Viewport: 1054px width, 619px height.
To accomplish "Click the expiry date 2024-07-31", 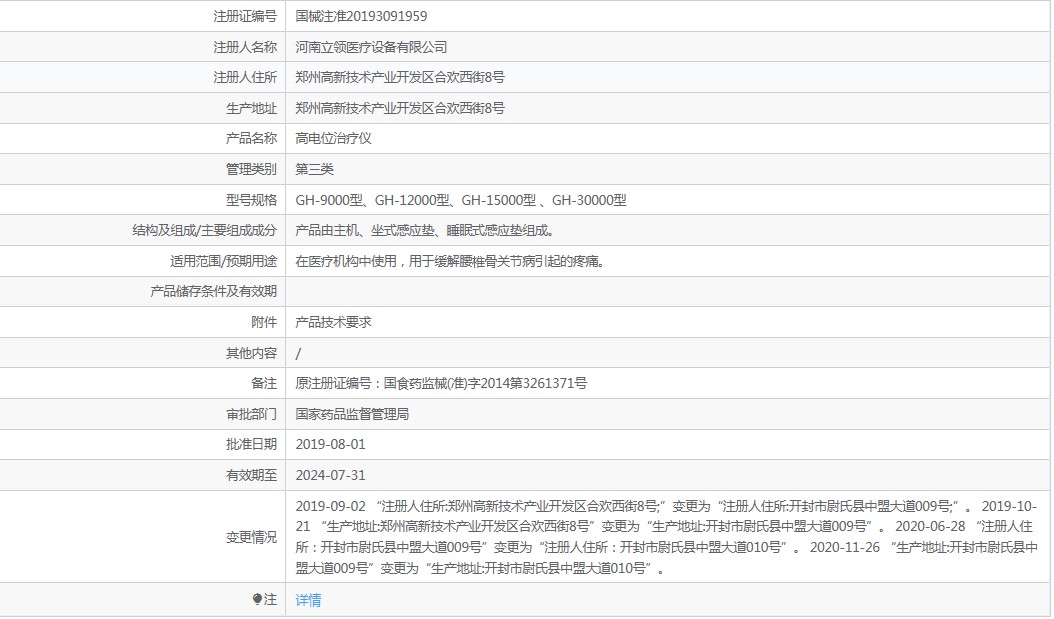I will click(x=331, y=475).
